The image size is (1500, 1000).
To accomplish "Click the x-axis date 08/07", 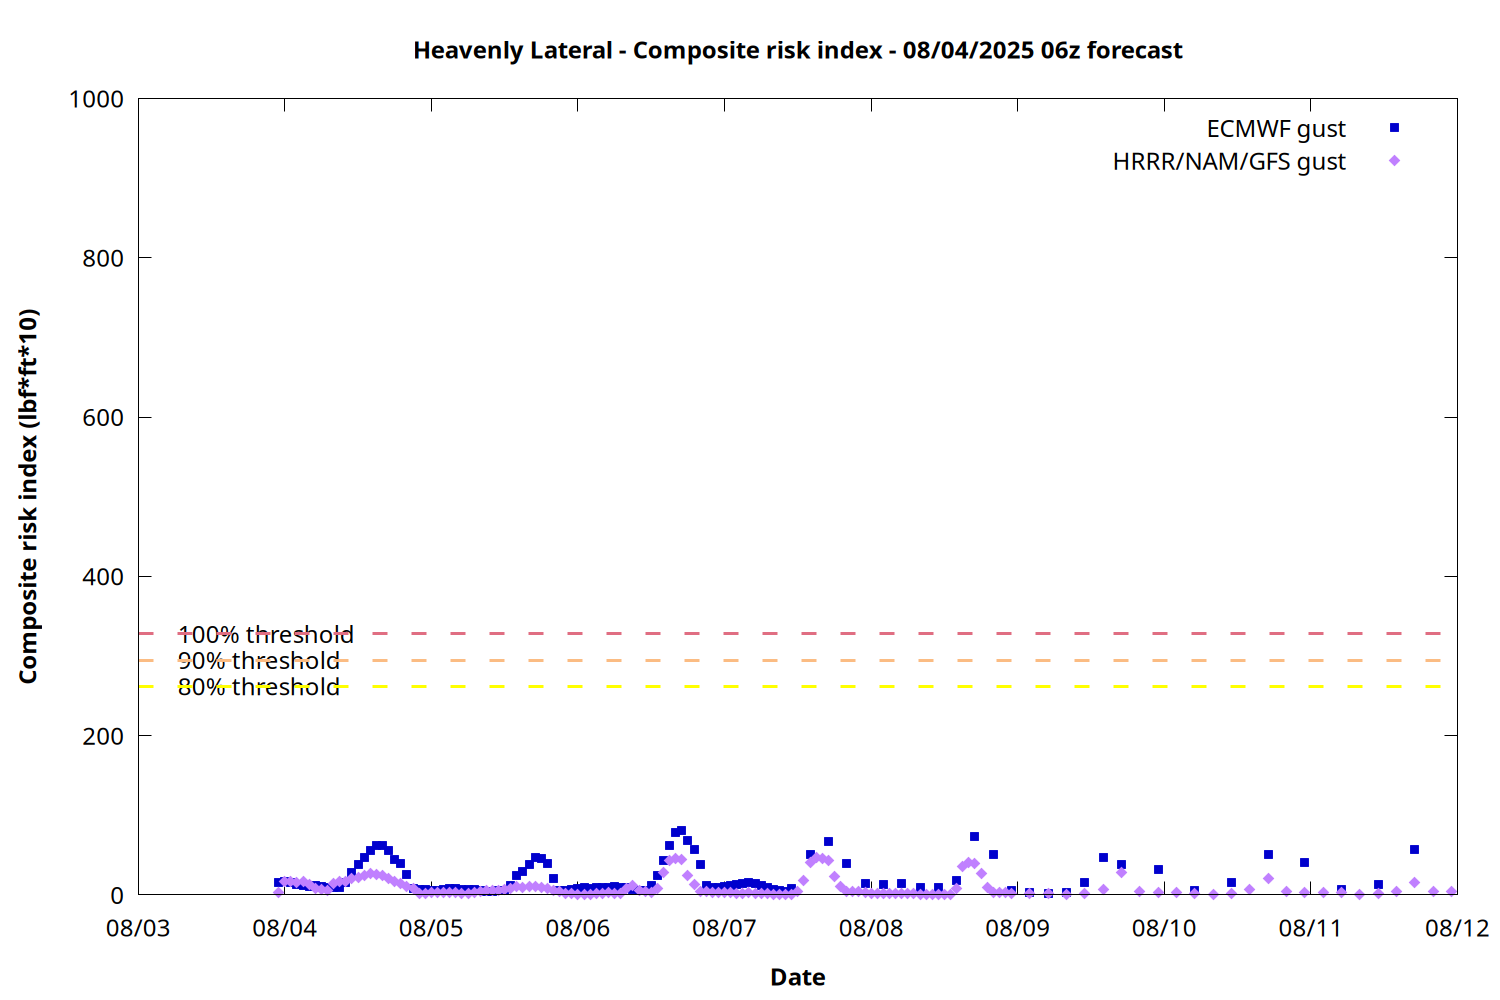I will (x=724, y=928).
